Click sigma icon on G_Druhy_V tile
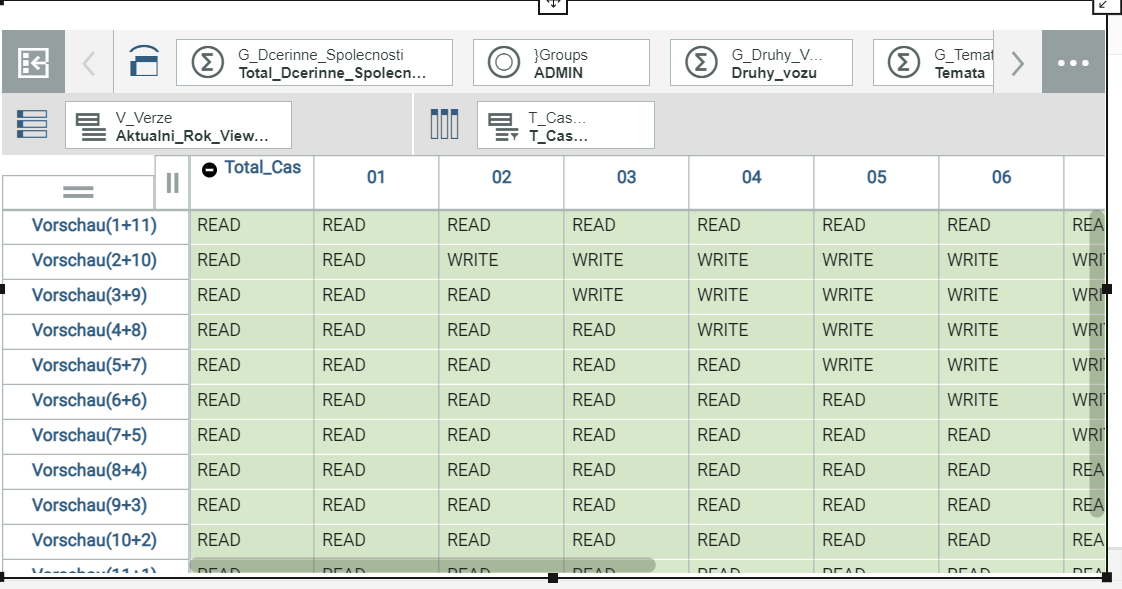The width and height of the screenshot is (1122, 589). click(701, 62)
